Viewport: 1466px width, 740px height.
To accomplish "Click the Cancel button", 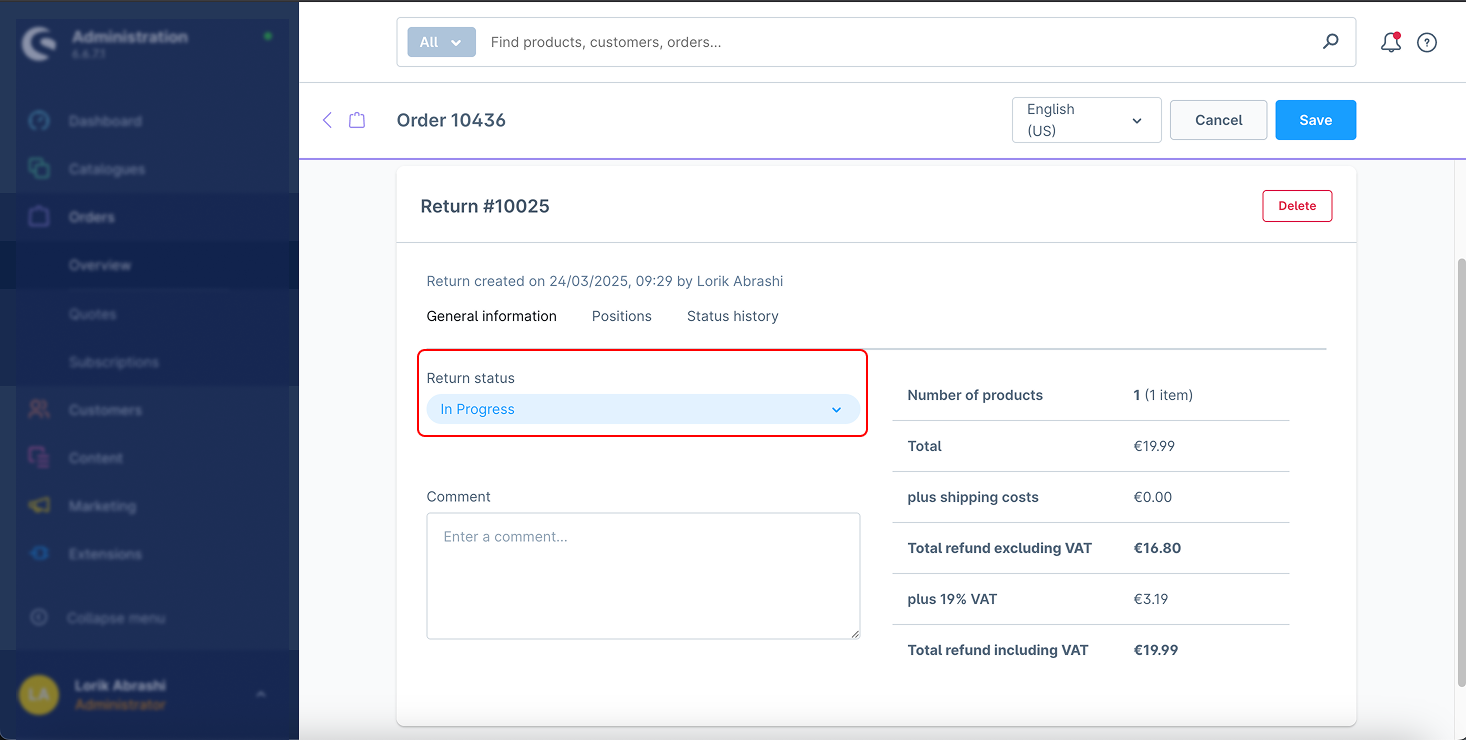I will [1218, 120].
